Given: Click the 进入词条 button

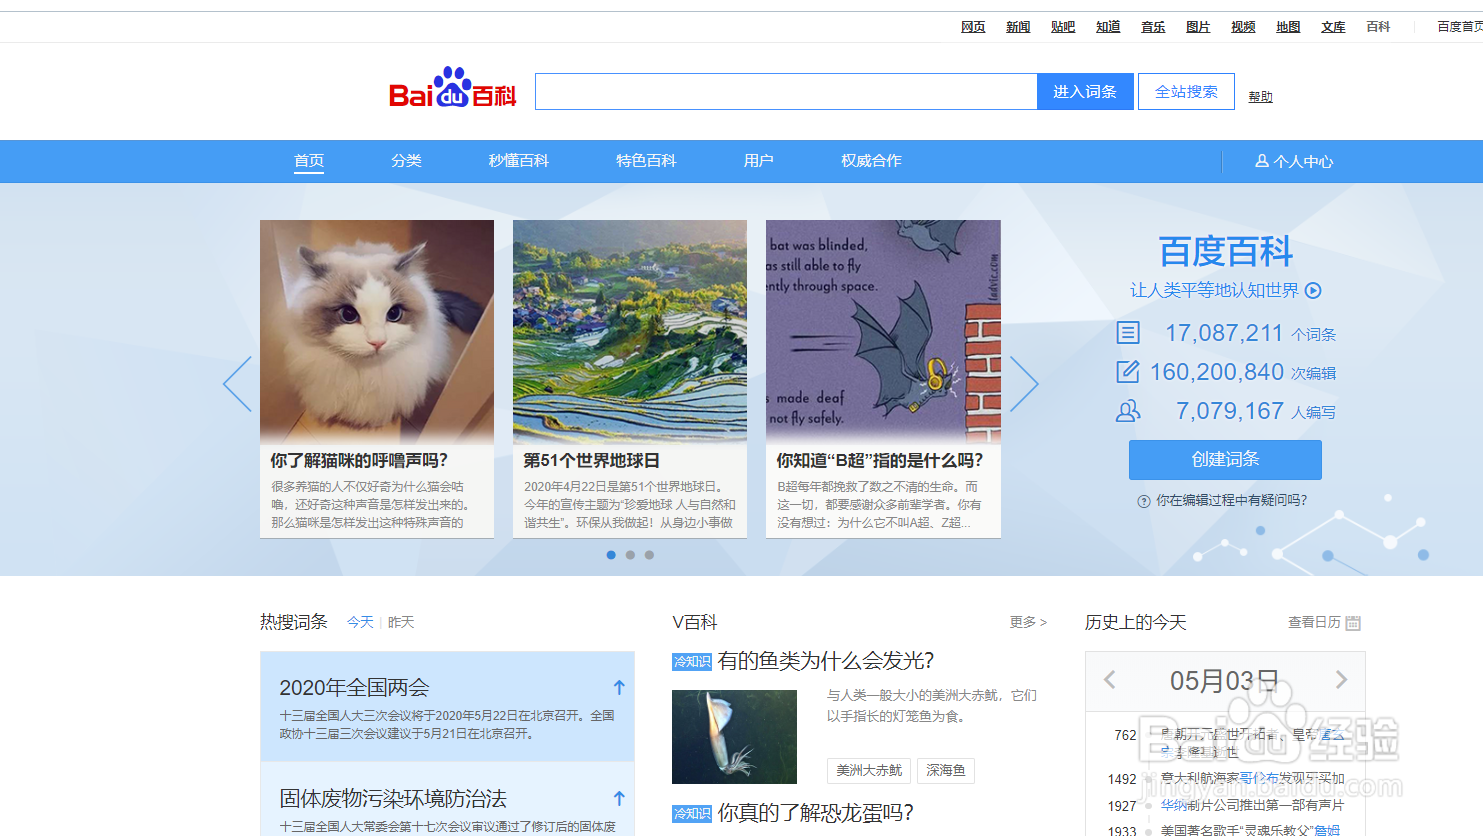Looking at the screenshot, I should click(x=1085, y=92).
